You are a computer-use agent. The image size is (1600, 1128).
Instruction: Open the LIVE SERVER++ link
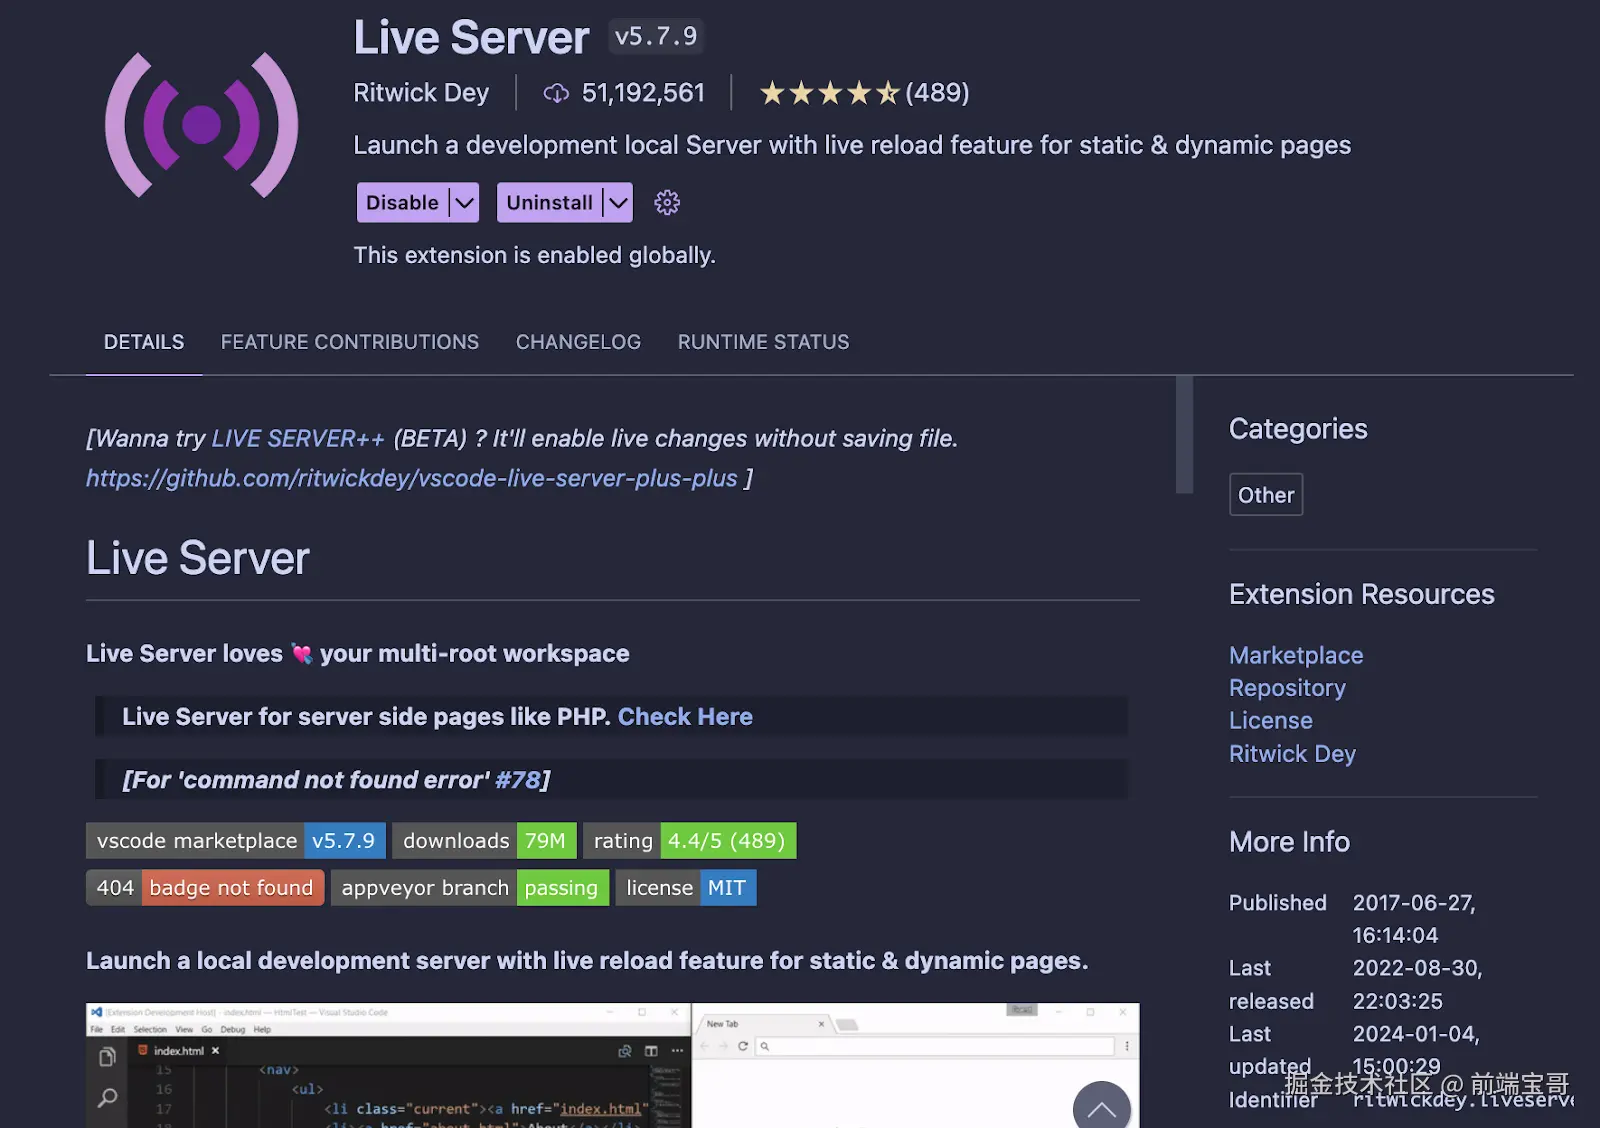(x=298, y=439)
